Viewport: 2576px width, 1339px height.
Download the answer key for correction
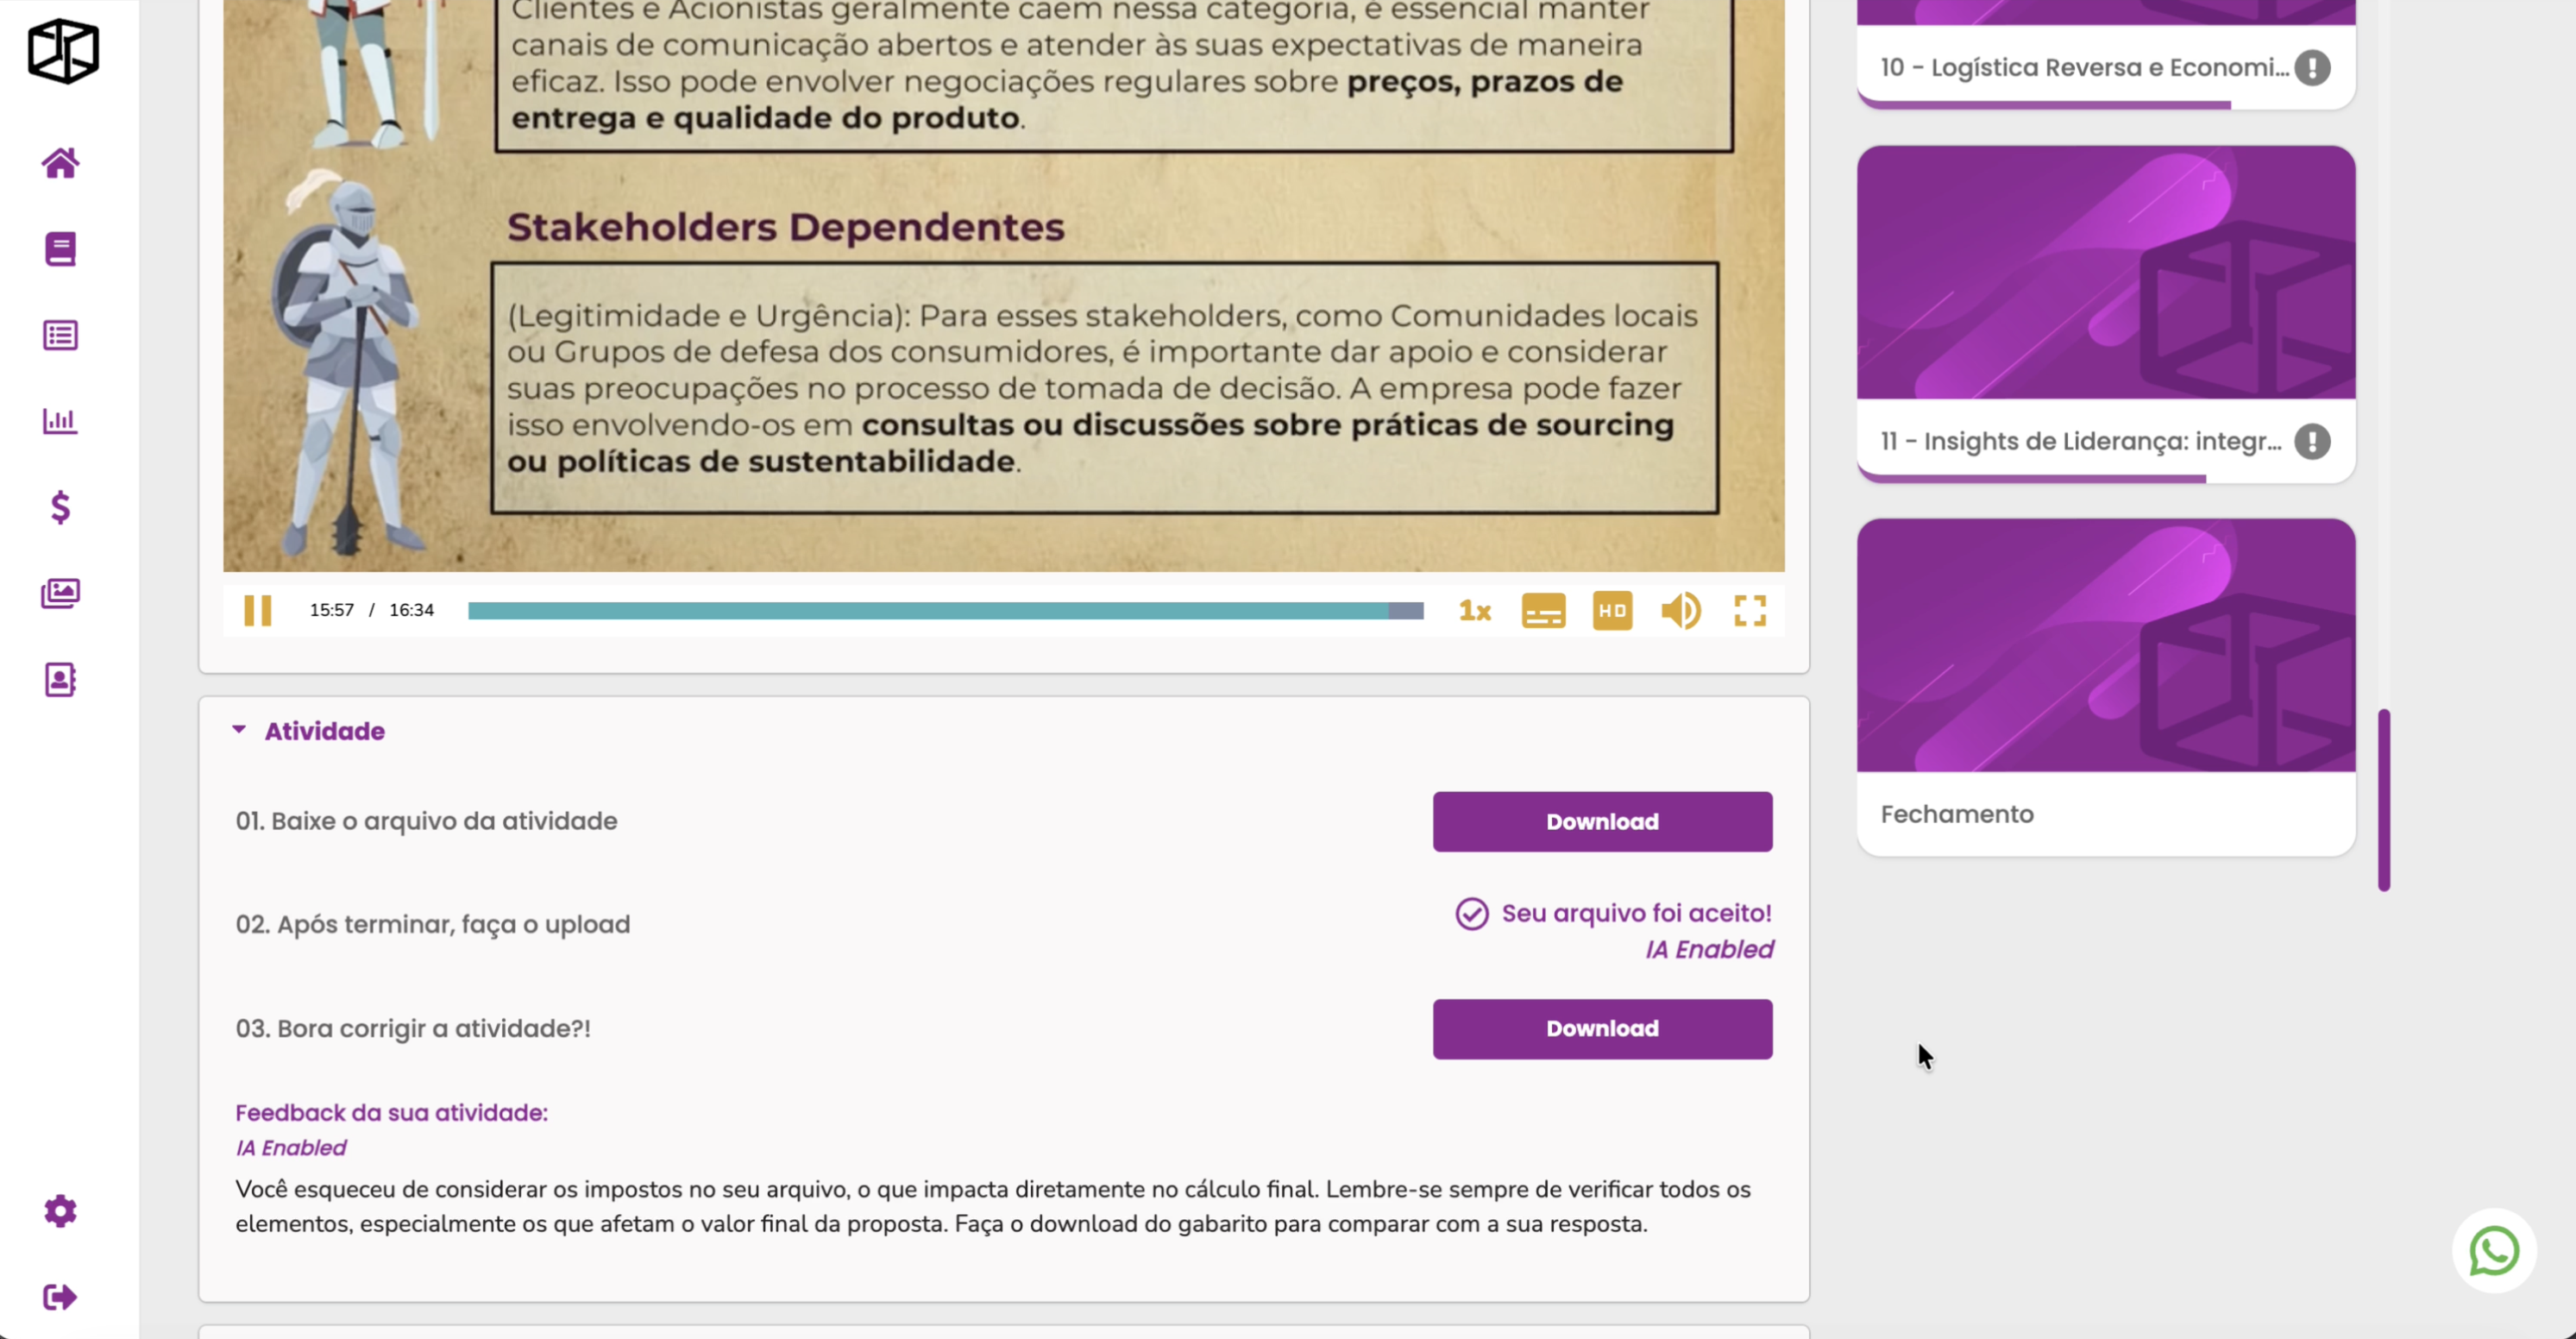[1602, 1029]
